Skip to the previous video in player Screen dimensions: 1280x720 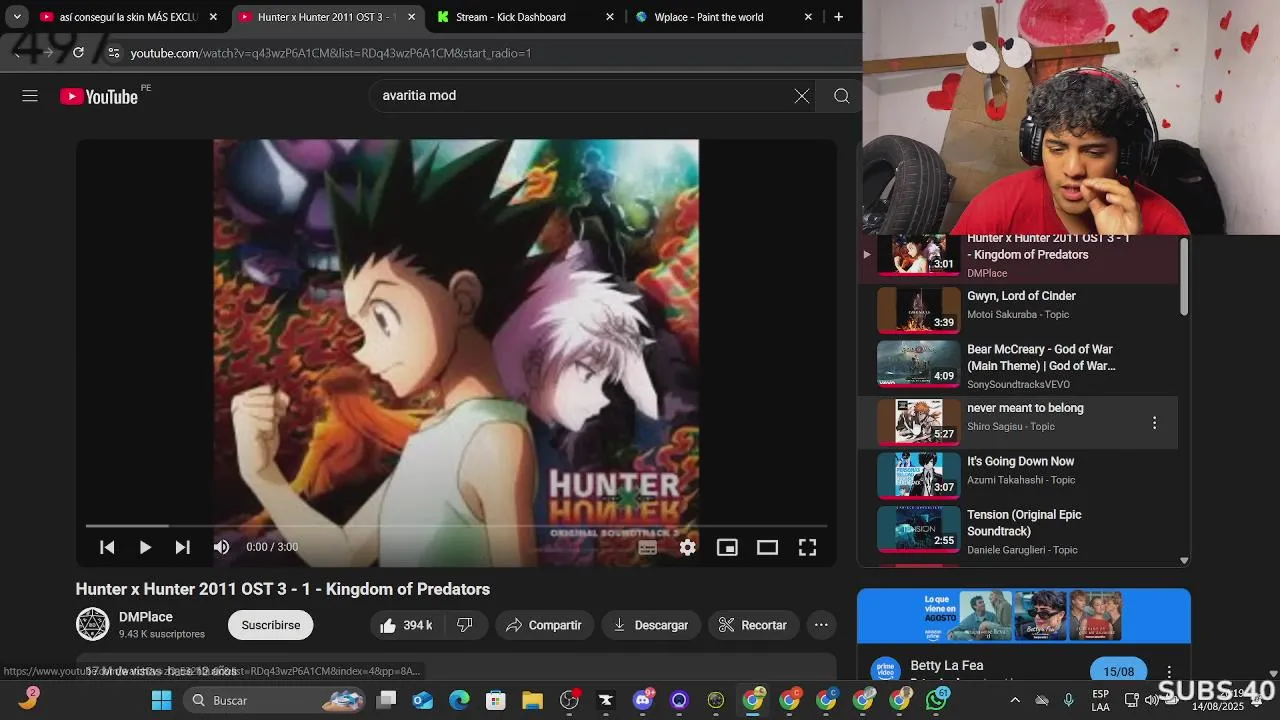pyautogui.click(x=107, y=547)
